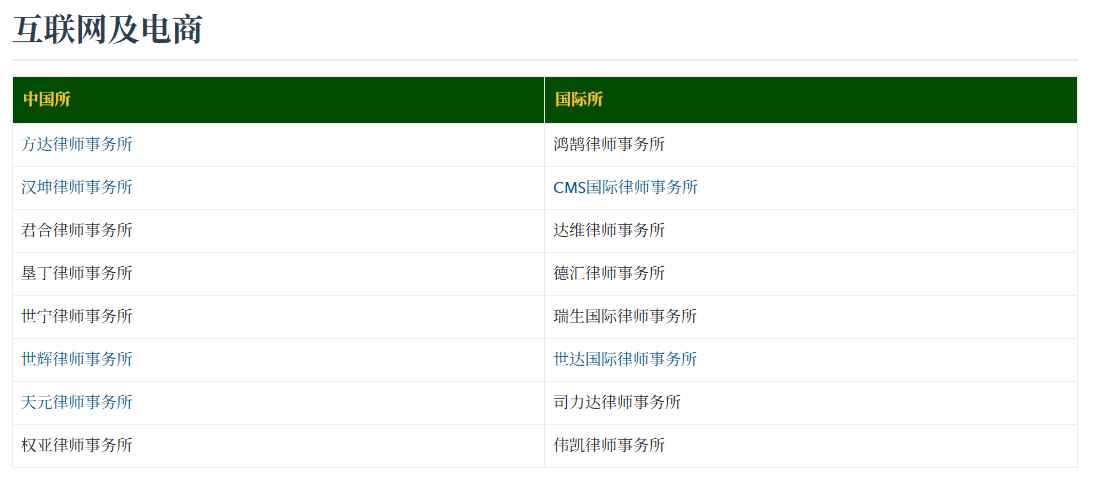Select the 达维律师事务所 cell
Viewport: 1093px width, 479px height.
point(811,231)
